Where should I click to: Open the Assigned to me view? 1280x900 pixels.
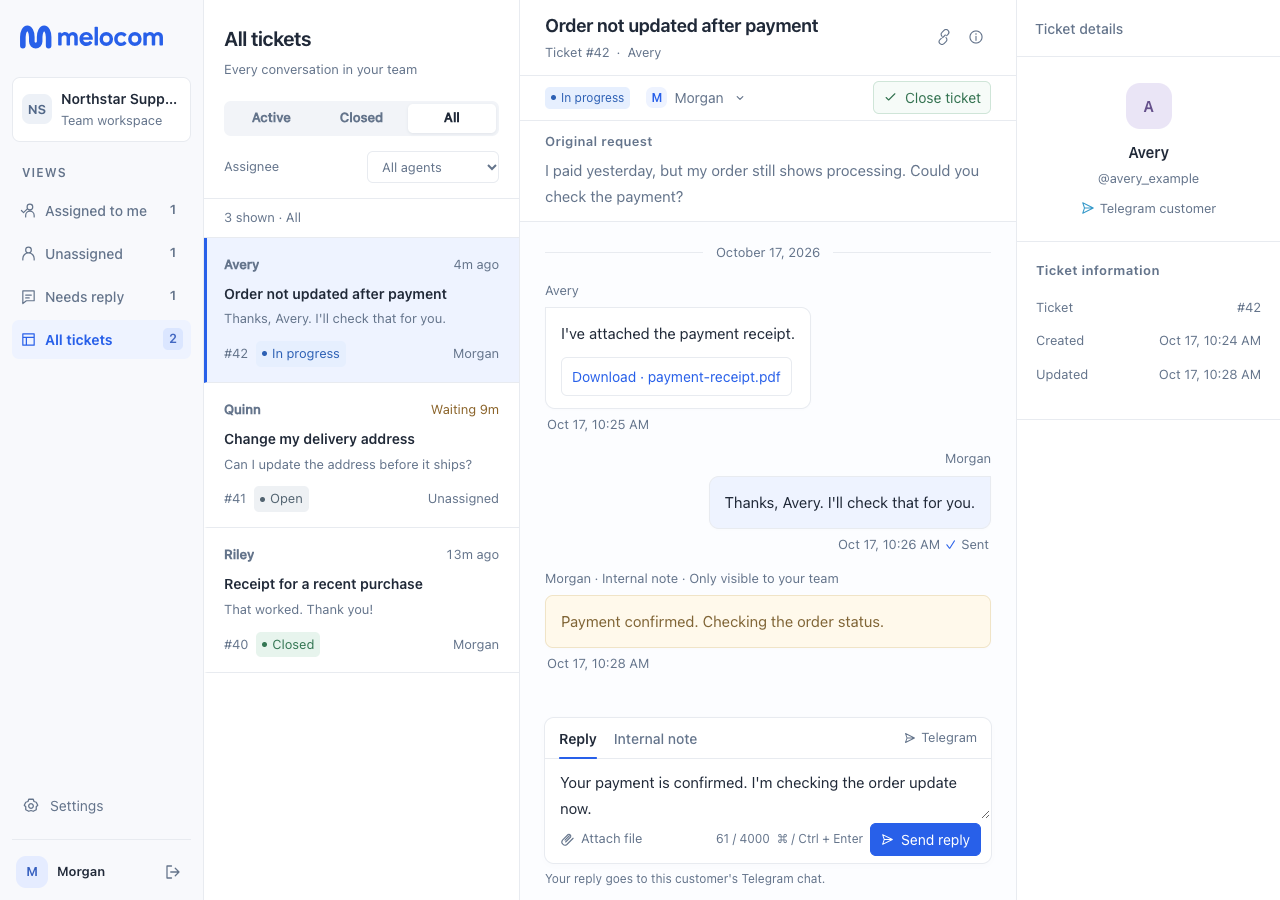(101, 211)
